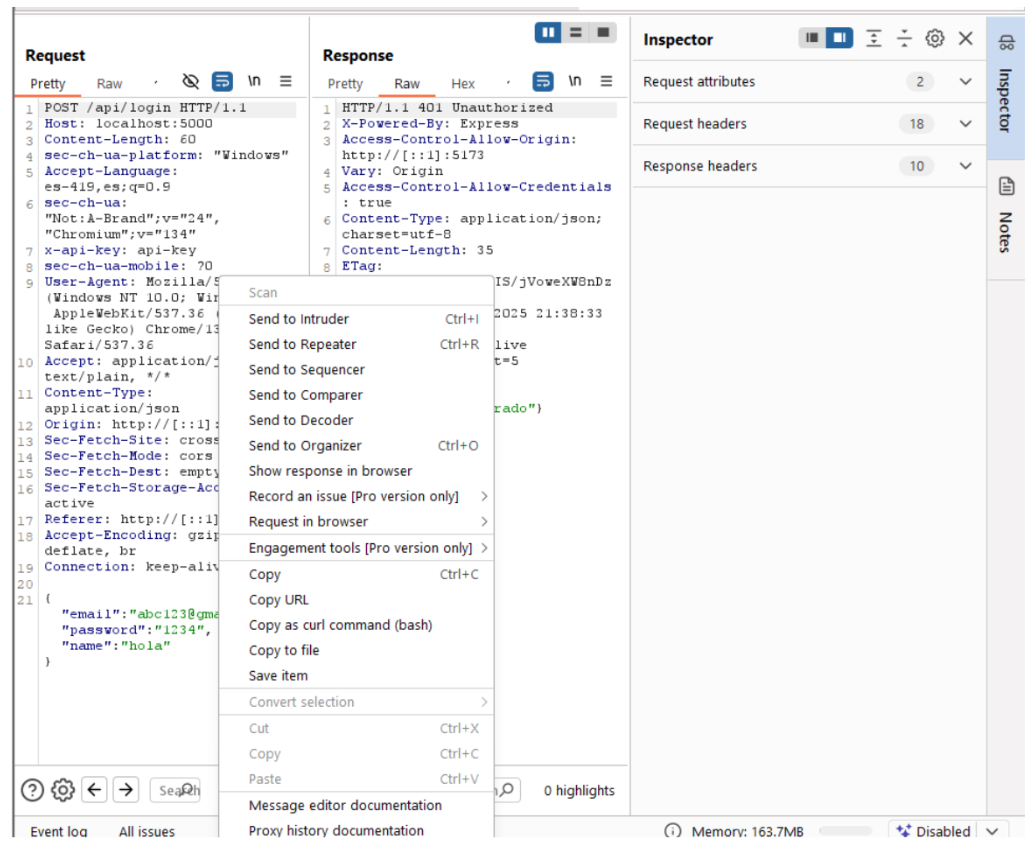Expand all Inspector sections icon
The height and width of the screenshot is (856, 1036).
click(873, 38)
